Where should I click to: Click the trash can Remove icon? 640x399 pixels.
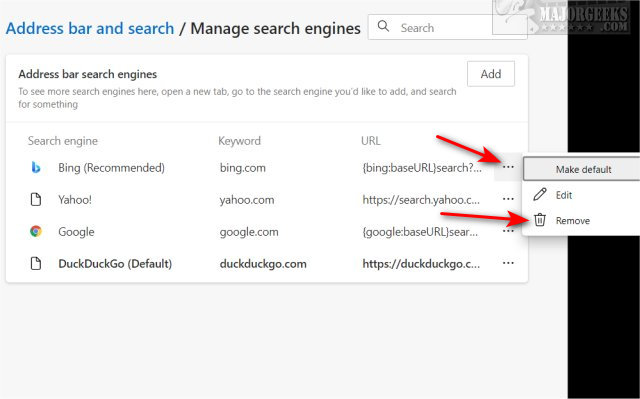pos(540,220)
